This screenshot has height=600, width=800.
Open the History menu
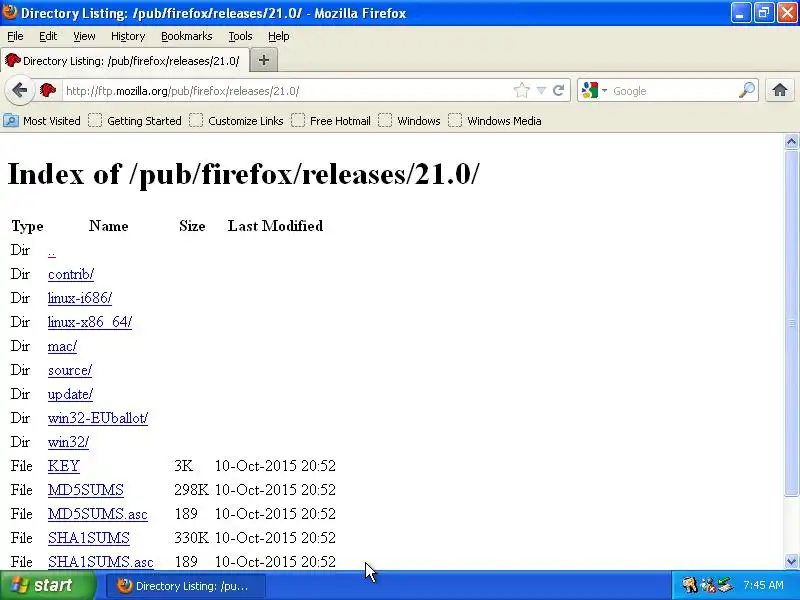[128, 36]
